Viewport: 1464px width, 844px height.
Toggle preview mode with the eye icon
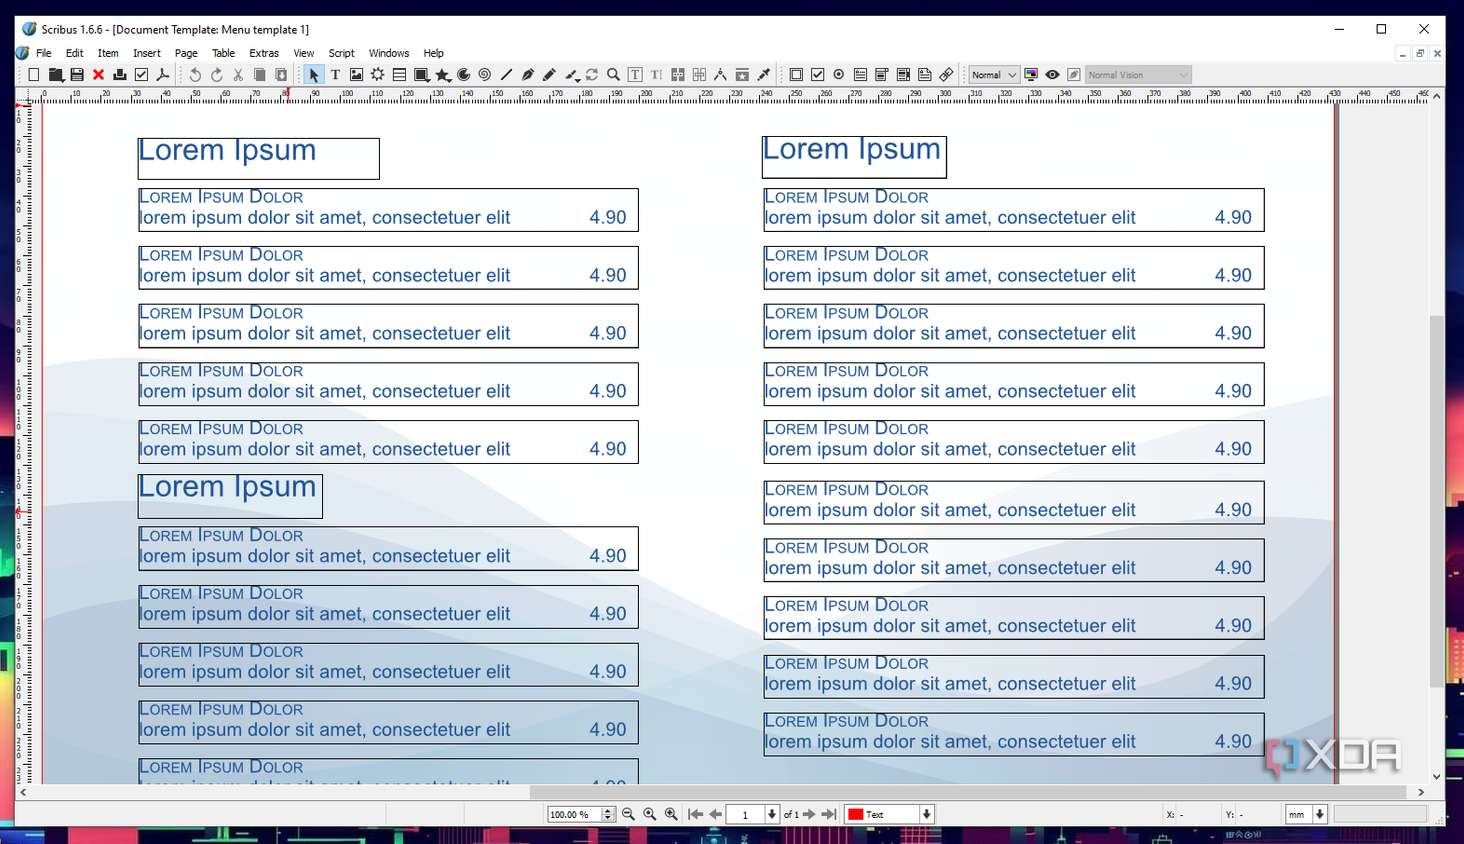(x=1052, y=75)
